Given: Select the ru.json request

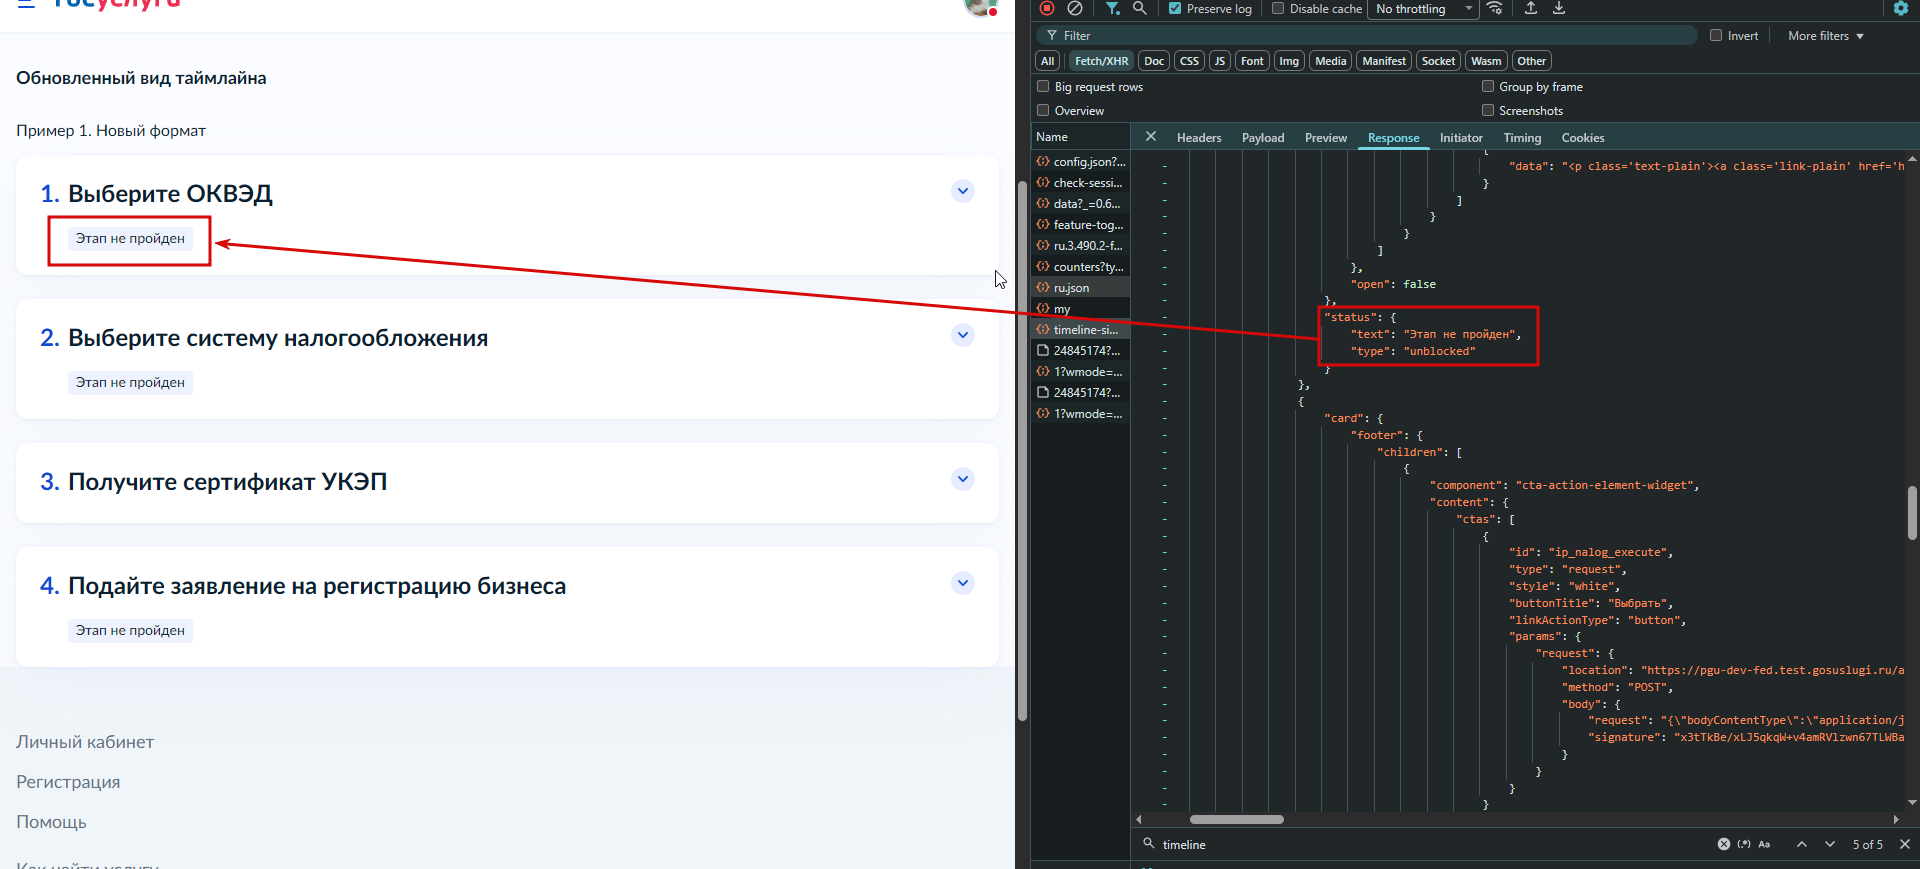Looking at the screenshot, I should point(1081,288).
